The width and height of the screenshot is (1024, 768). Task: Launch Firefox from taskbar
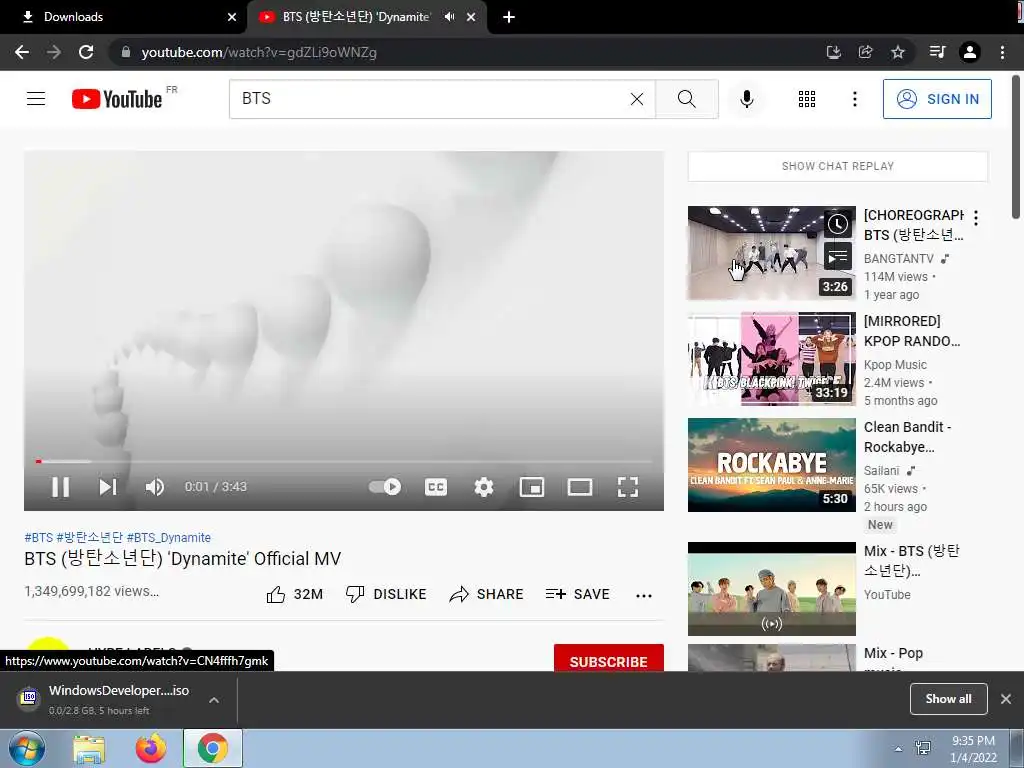151,748
